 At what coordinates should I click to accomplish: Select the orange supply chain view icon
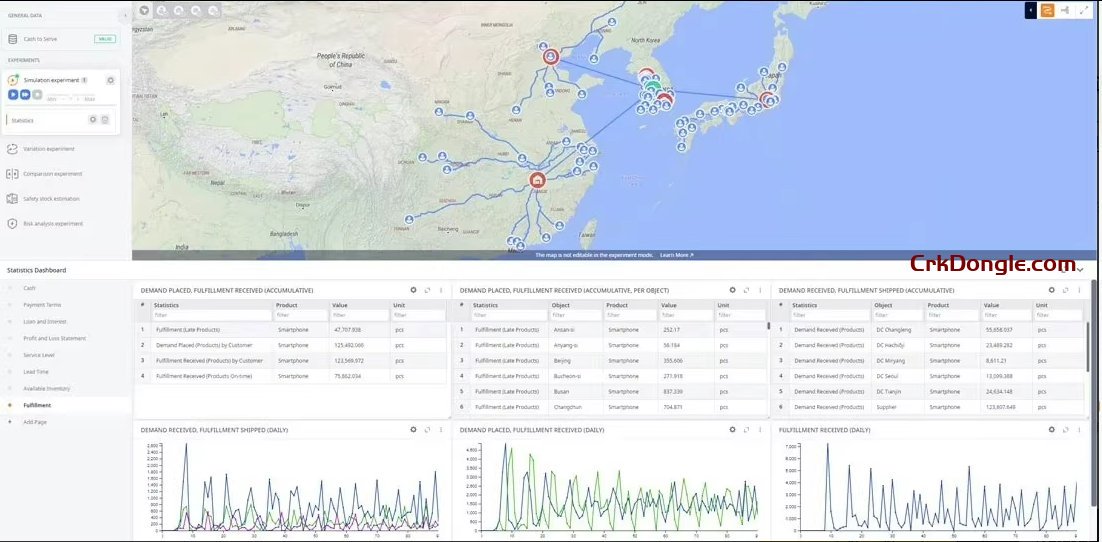click(x=1047, y=10)
